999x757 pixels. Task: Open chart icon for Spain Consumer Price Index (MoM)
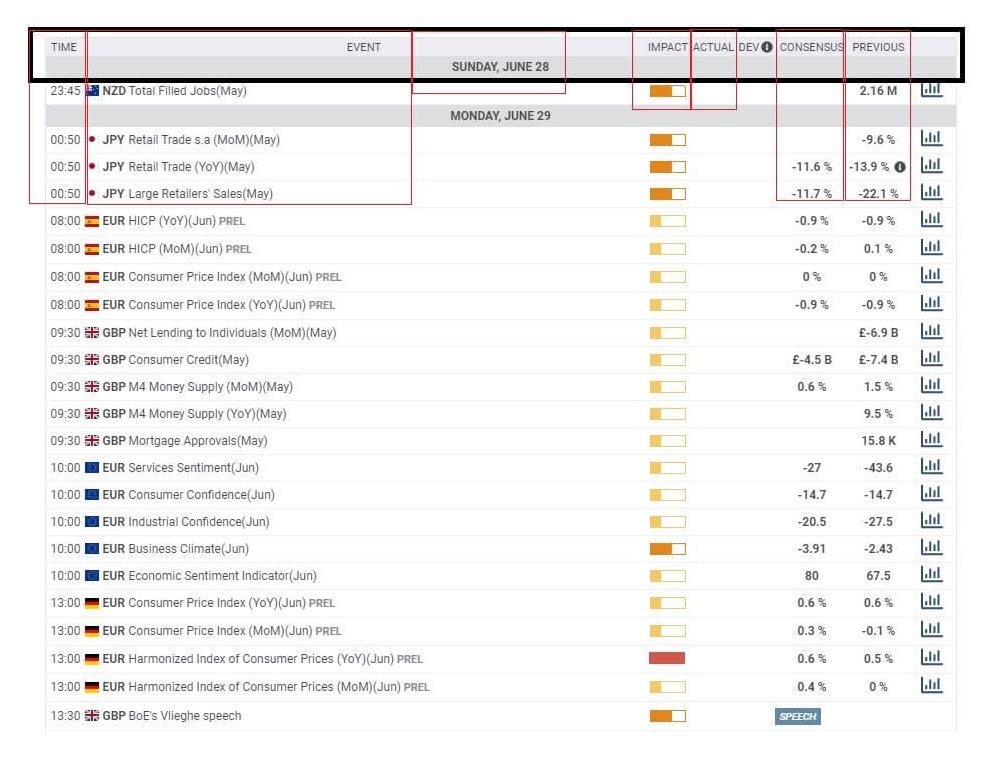(x=931, y=275)
